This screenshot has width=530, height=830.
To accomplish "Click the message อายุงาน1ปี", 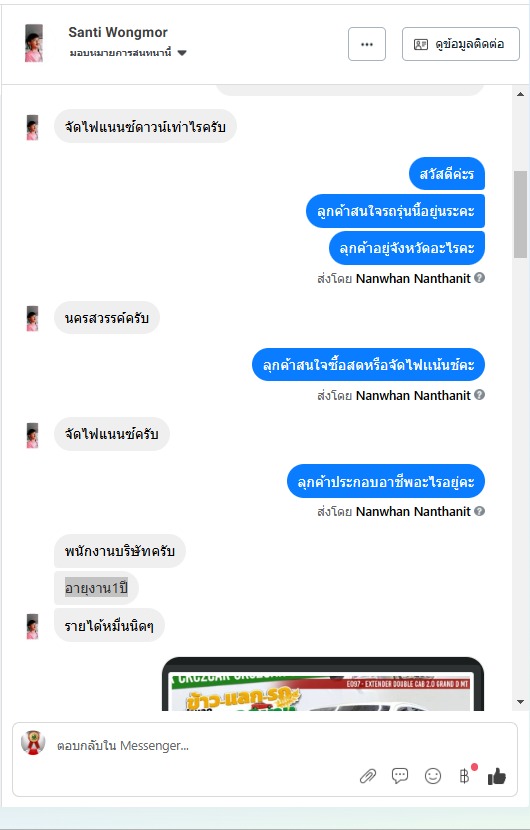I will [x=96, y=588].
